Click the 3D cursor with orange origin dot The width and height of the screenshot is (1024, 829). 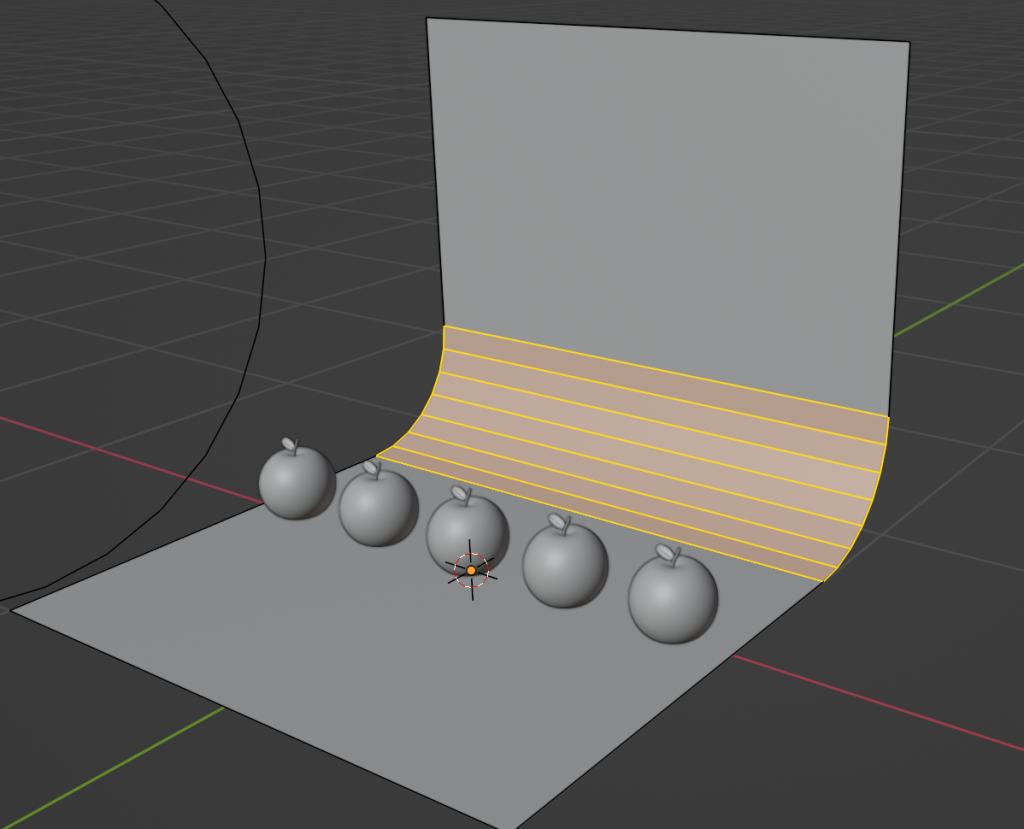point(471,570)
